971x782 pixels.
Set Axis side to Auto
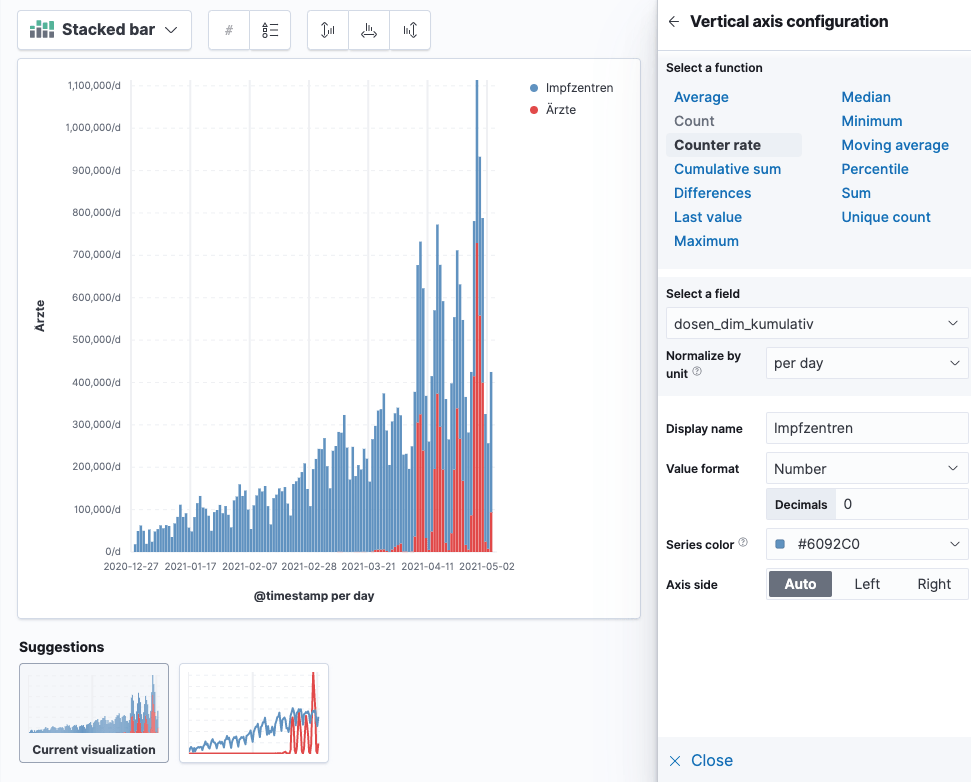[x=800, y=584]
